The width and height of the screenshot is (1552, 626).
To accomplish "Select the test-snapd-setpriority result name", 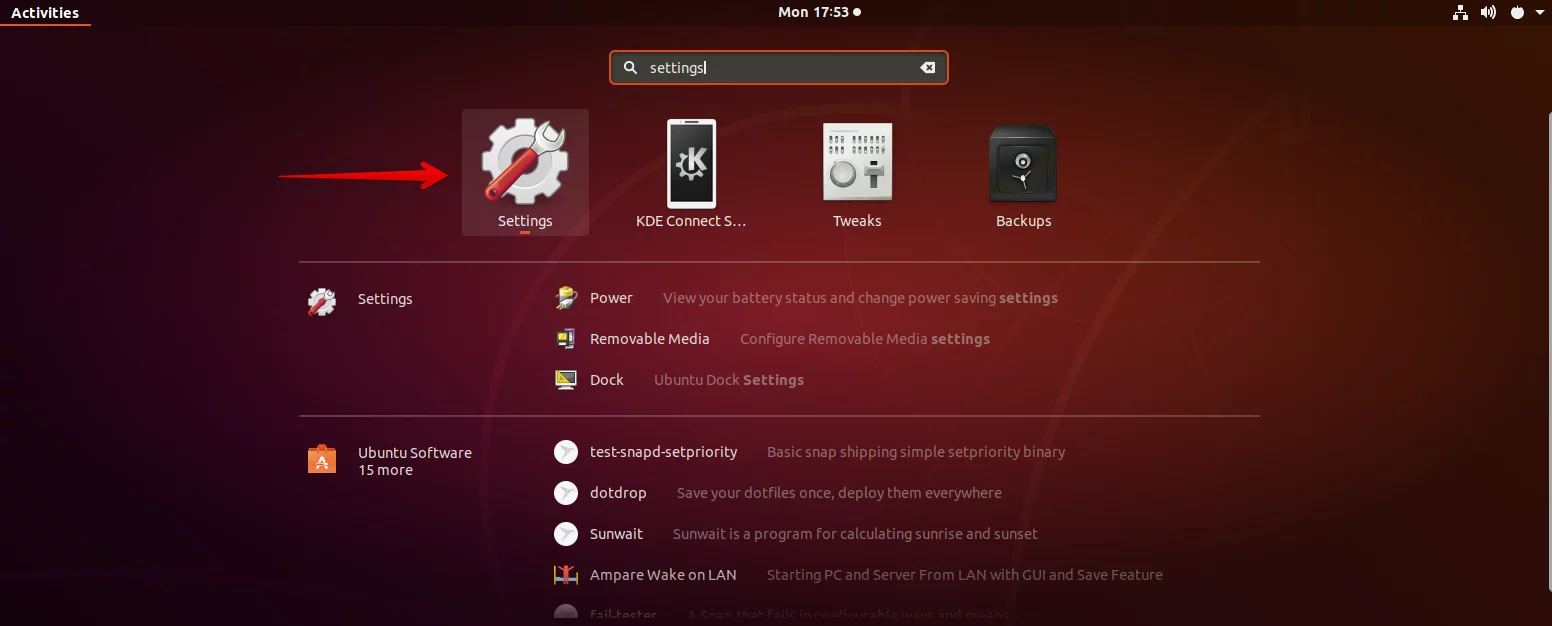I will coord(664,452).
